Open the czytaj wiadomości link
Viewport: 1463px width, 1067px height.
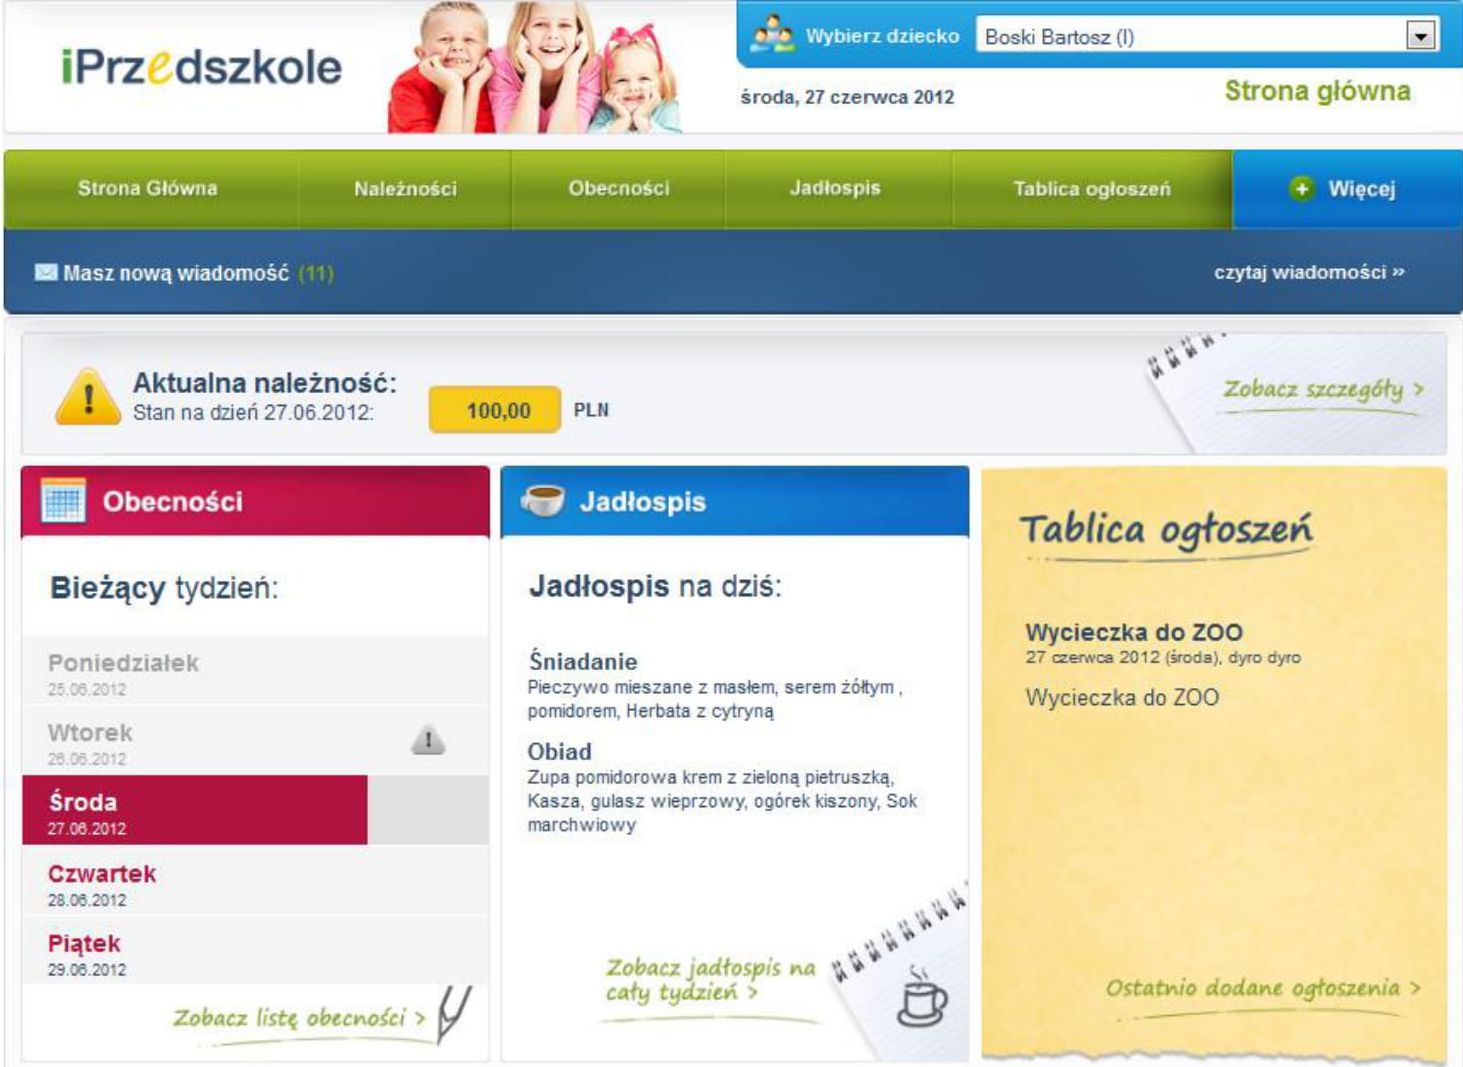(1309, 272)
